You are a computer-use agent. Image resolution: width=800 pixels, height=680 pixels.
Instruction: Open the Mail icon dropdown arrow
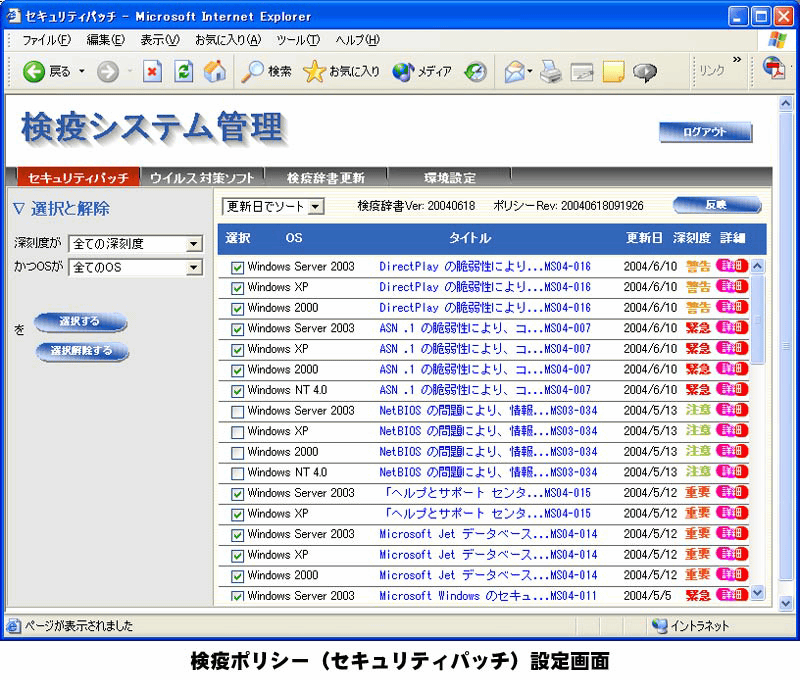pyautogui.click(x=530, y=71)
